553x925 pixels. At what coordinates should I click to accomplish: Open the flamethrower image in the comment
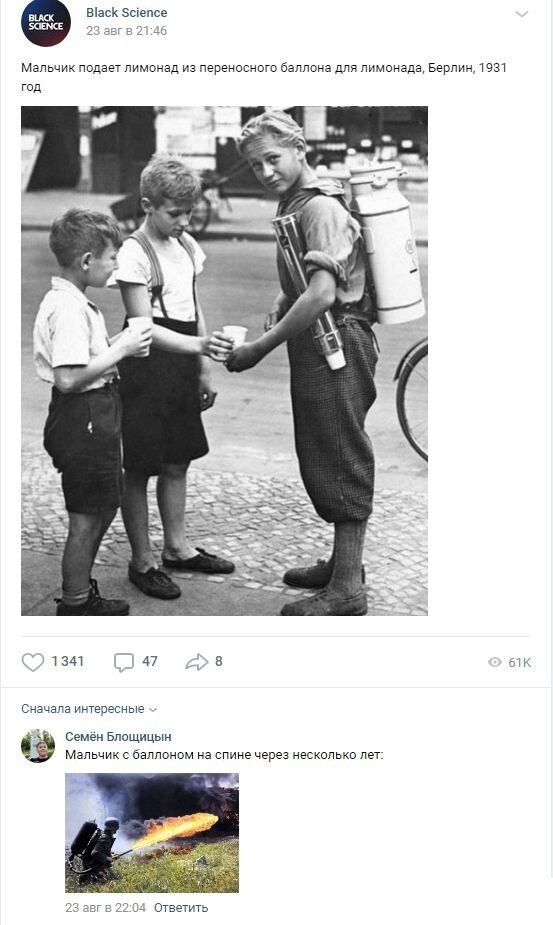(152, 833)
